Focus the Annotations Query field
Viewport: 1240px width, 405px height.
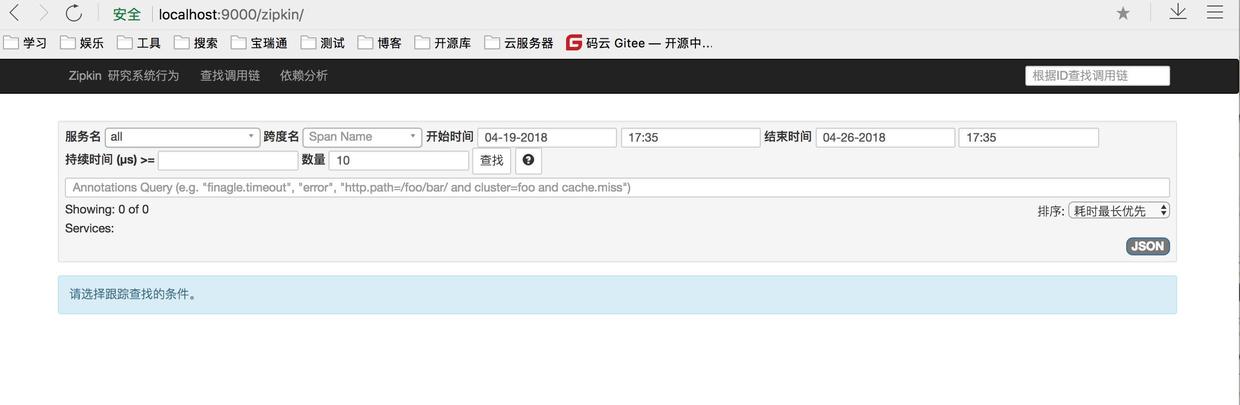click(617, 188)
